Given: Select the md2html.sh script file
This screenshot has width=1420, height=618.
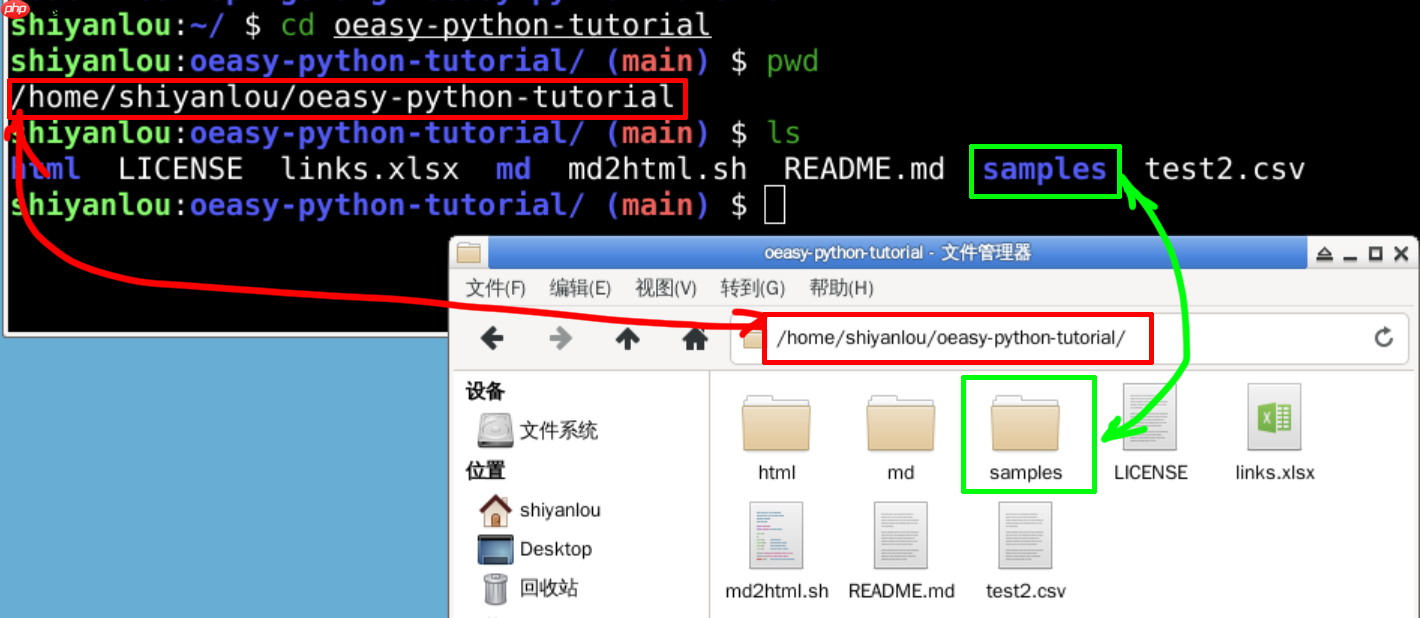Looking at the screenshot, I should tap(776, 537).
